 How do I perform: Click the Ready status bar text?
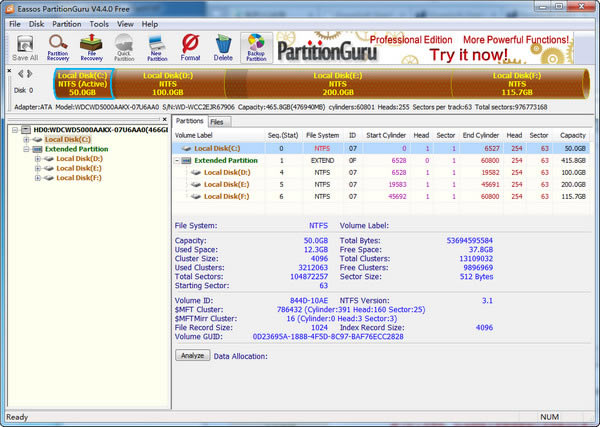(x=17, y=417)
